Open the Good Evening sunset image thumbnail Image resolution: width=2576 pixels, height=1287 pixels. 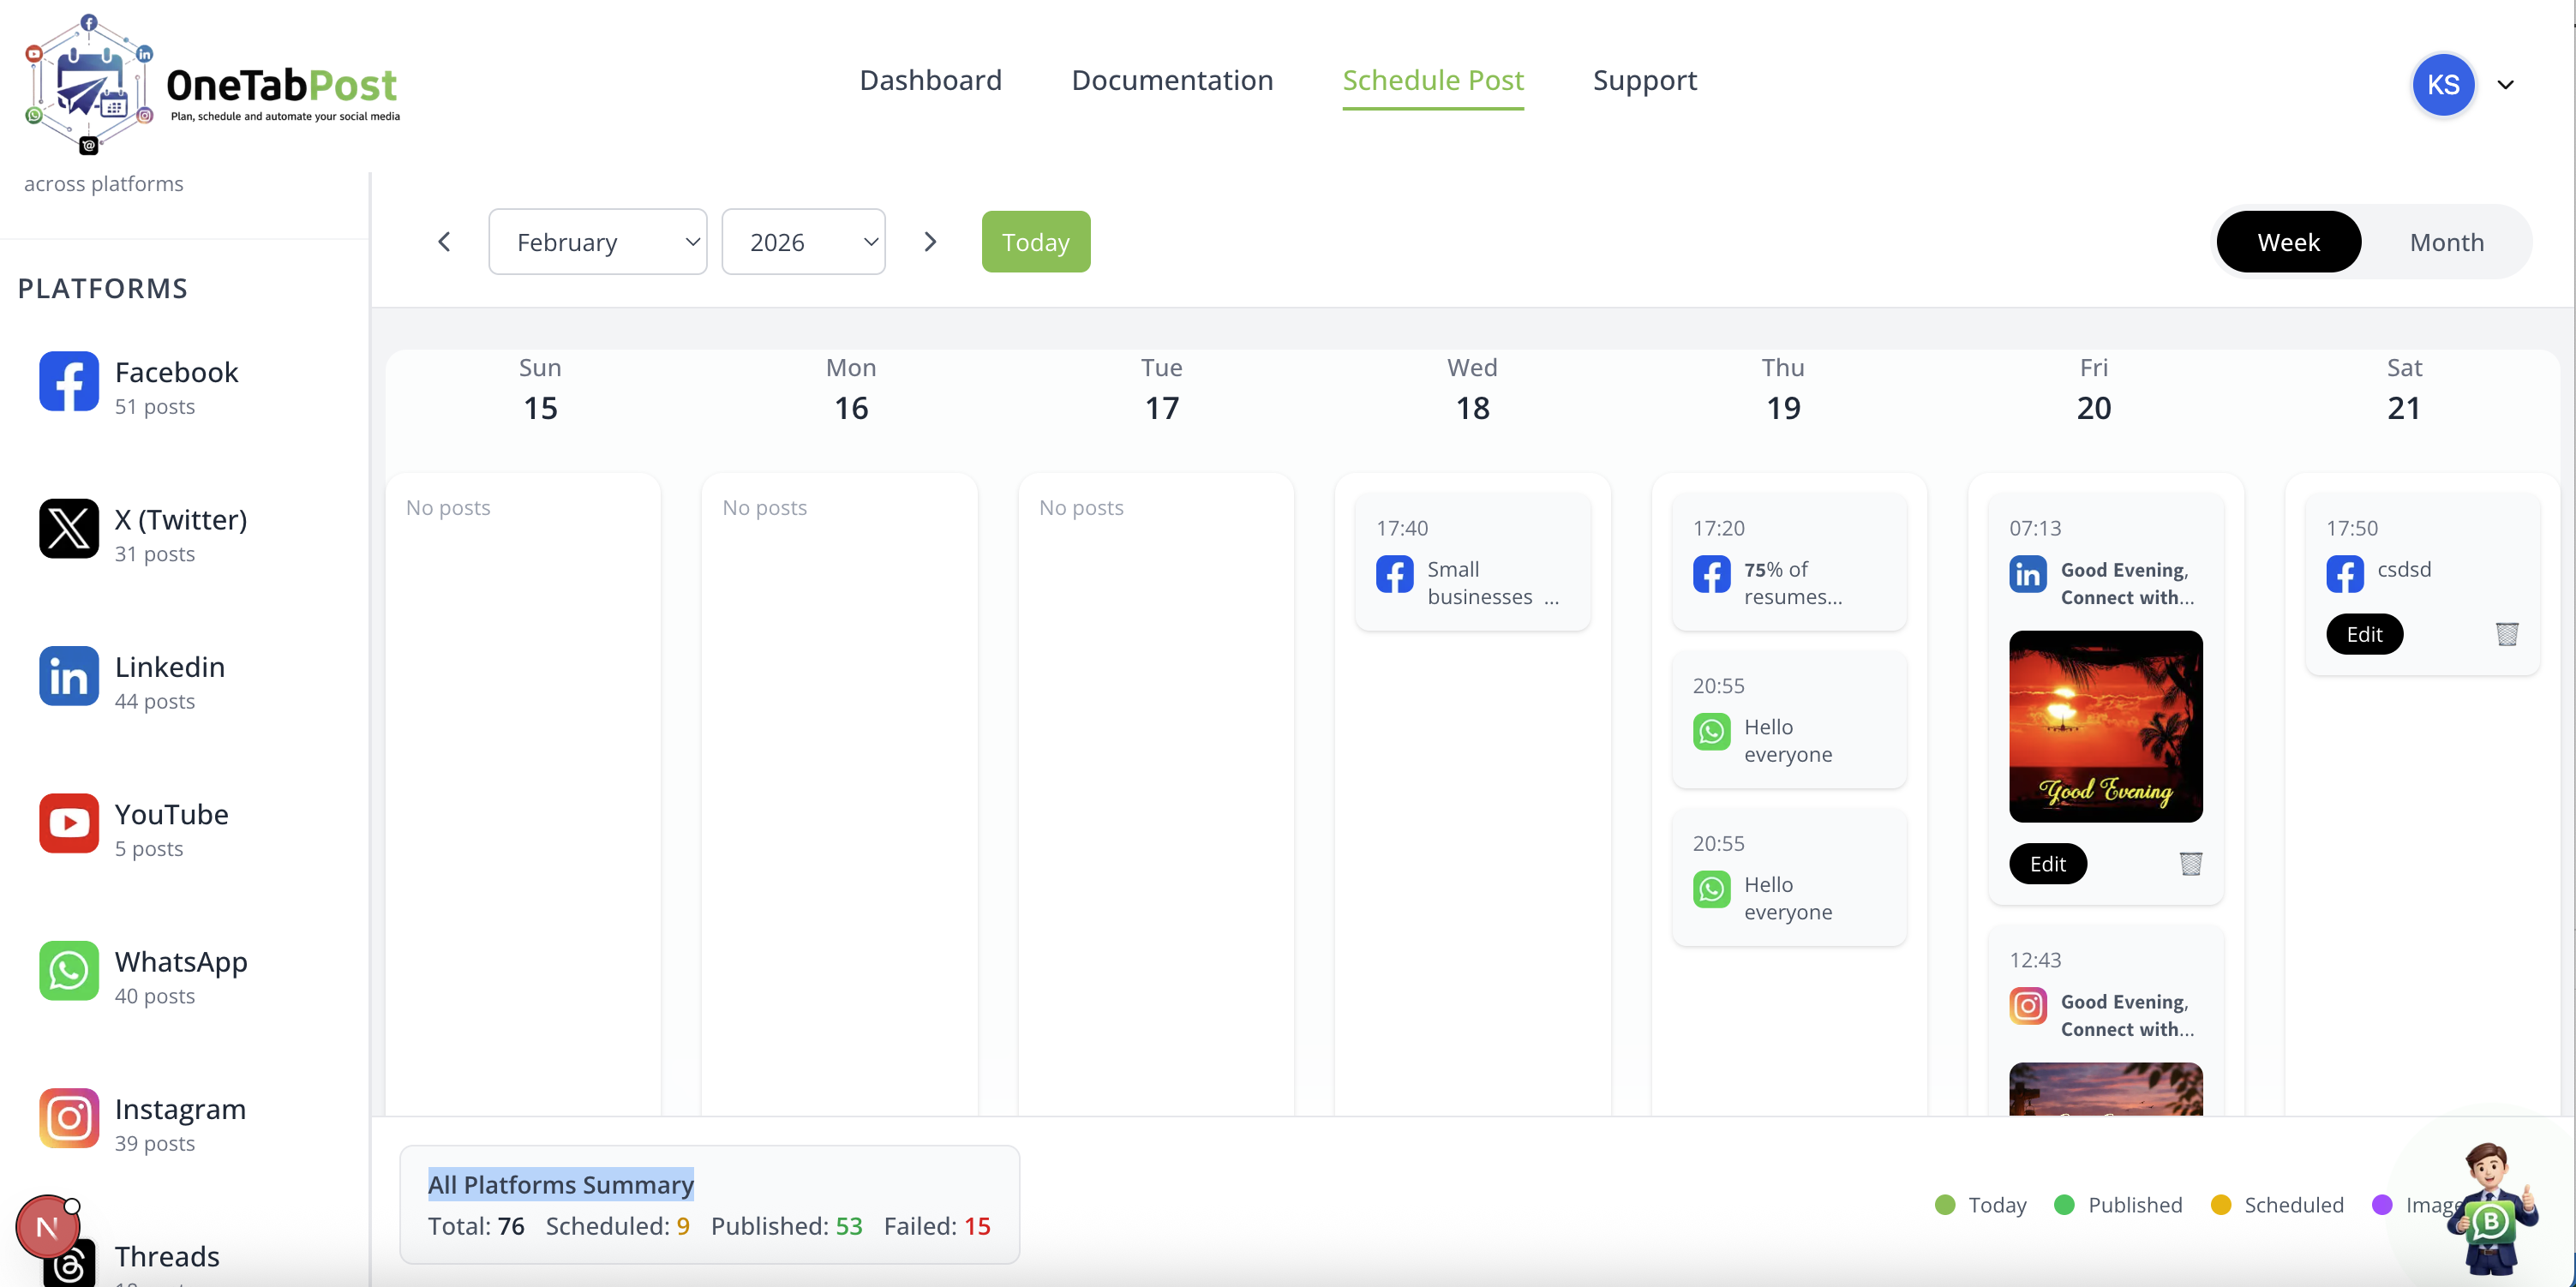[x=2105, y=727]
